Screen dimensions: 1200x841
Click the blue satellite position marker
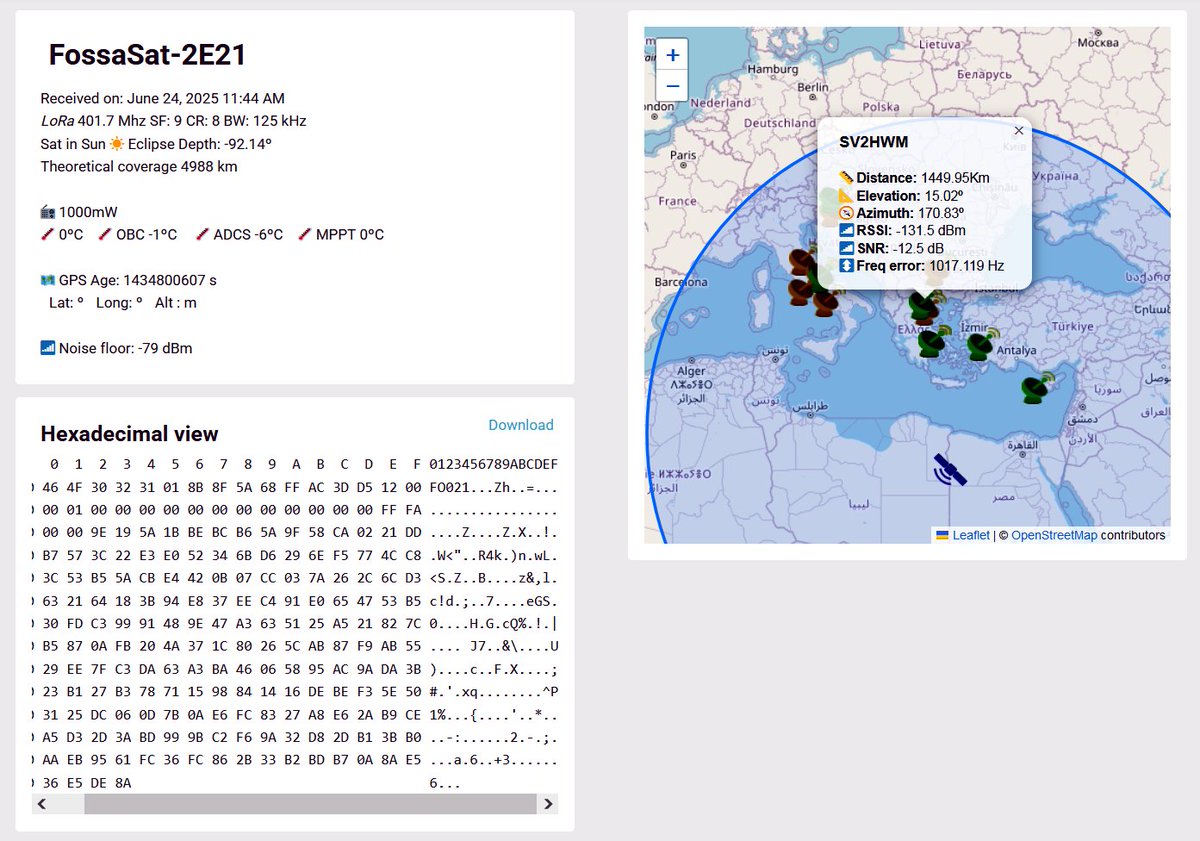tap(949, 469)
